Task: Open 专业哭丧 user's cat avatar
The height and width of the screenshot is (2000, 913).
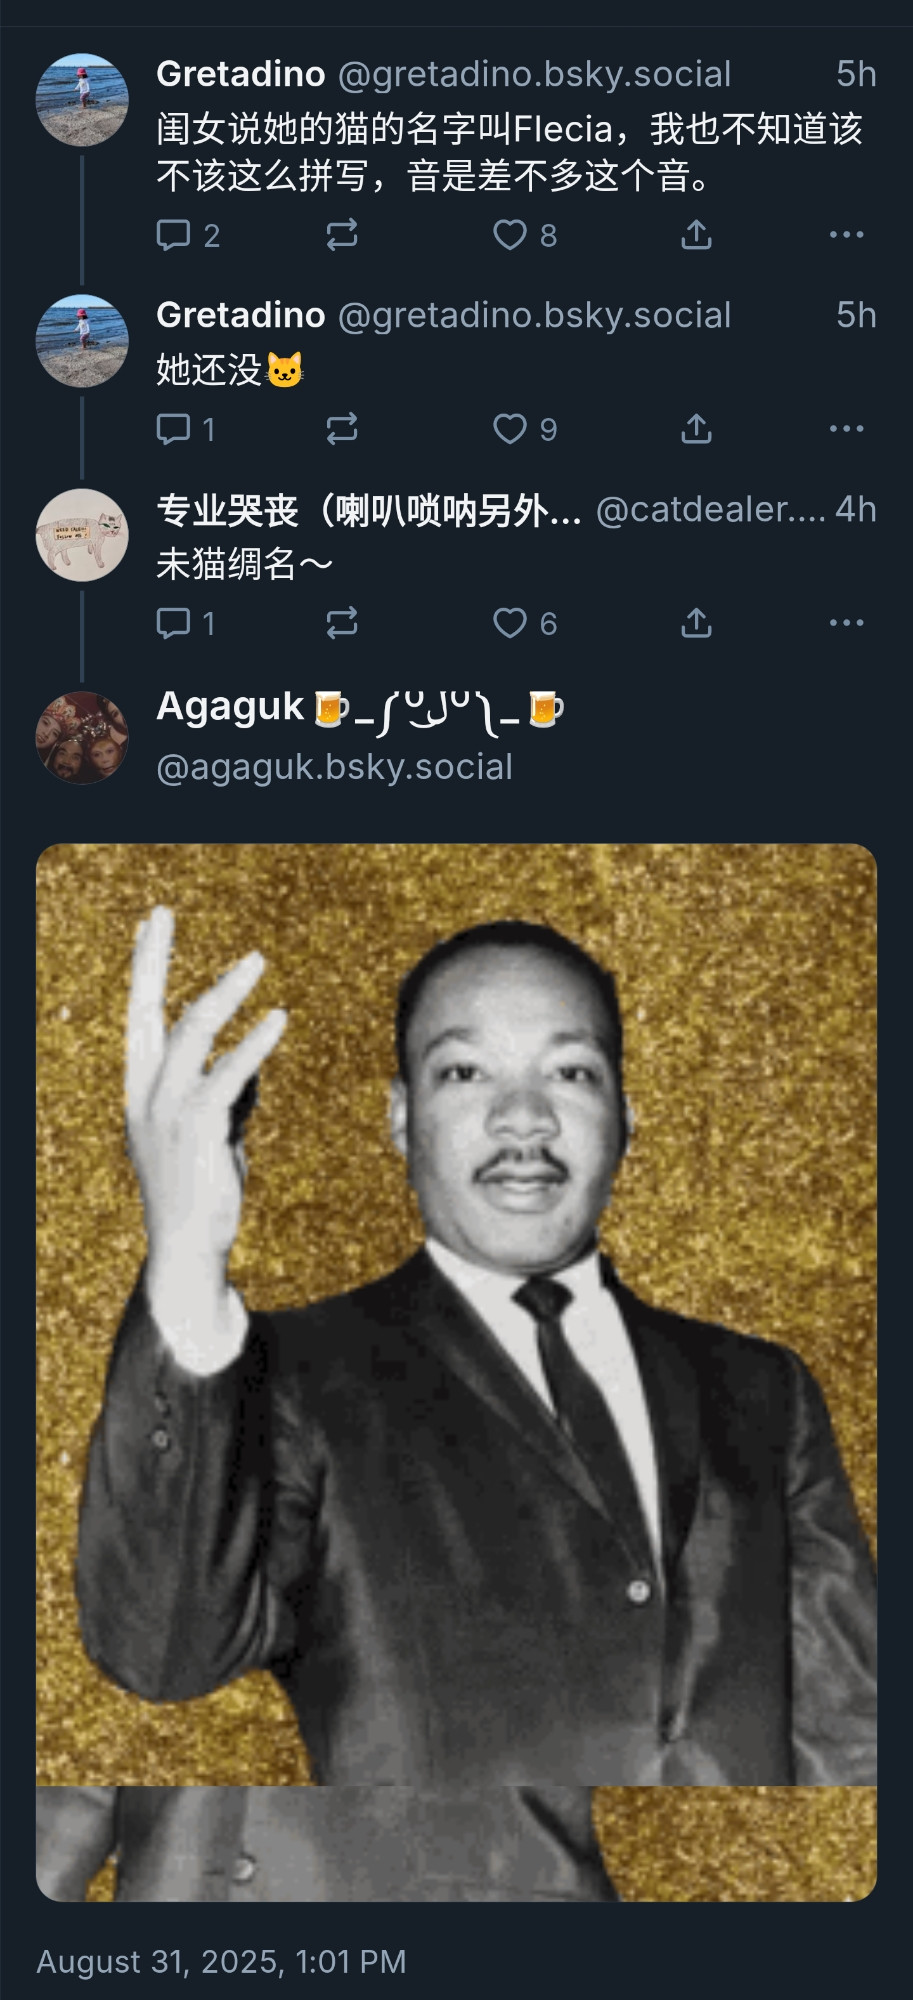Action: [x=82, y=535]
